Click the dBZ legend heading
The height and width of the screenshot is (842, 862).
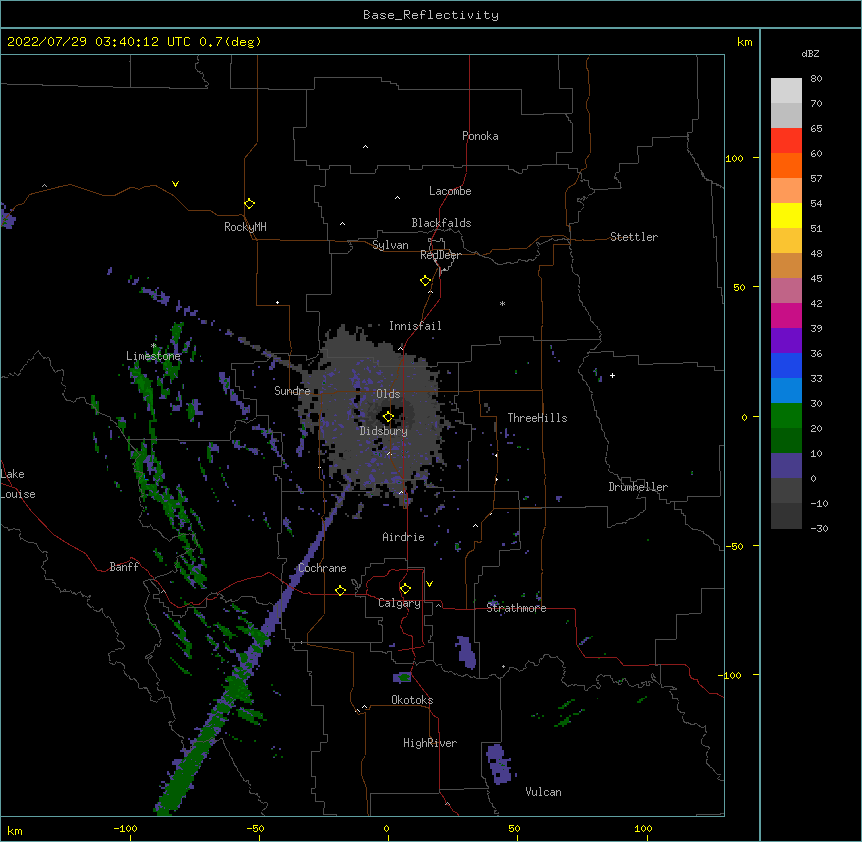tap(810, 54)
